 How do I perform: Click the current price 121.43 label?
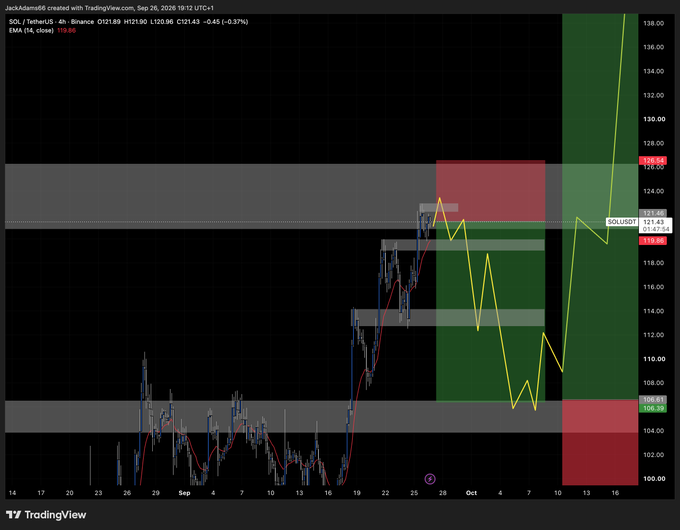(654, 222)
